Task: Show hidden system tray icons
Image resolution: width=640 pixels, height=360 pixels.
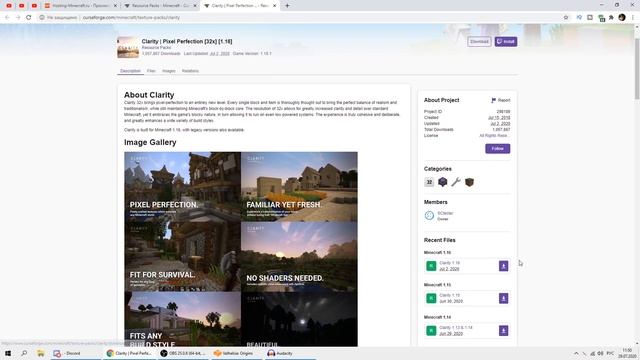Action: tap(576, 353)
